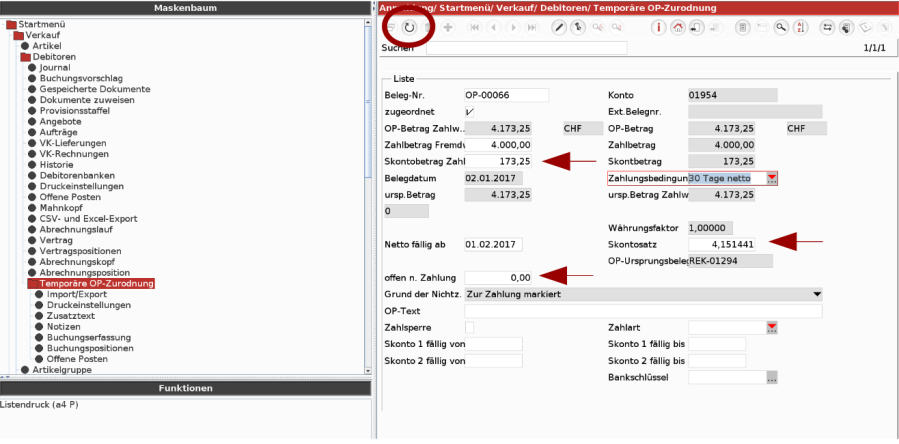This screenshot has height=444, width=899.
Task: Click the Bankschlüssel lookup button
Action: [771, 378]
